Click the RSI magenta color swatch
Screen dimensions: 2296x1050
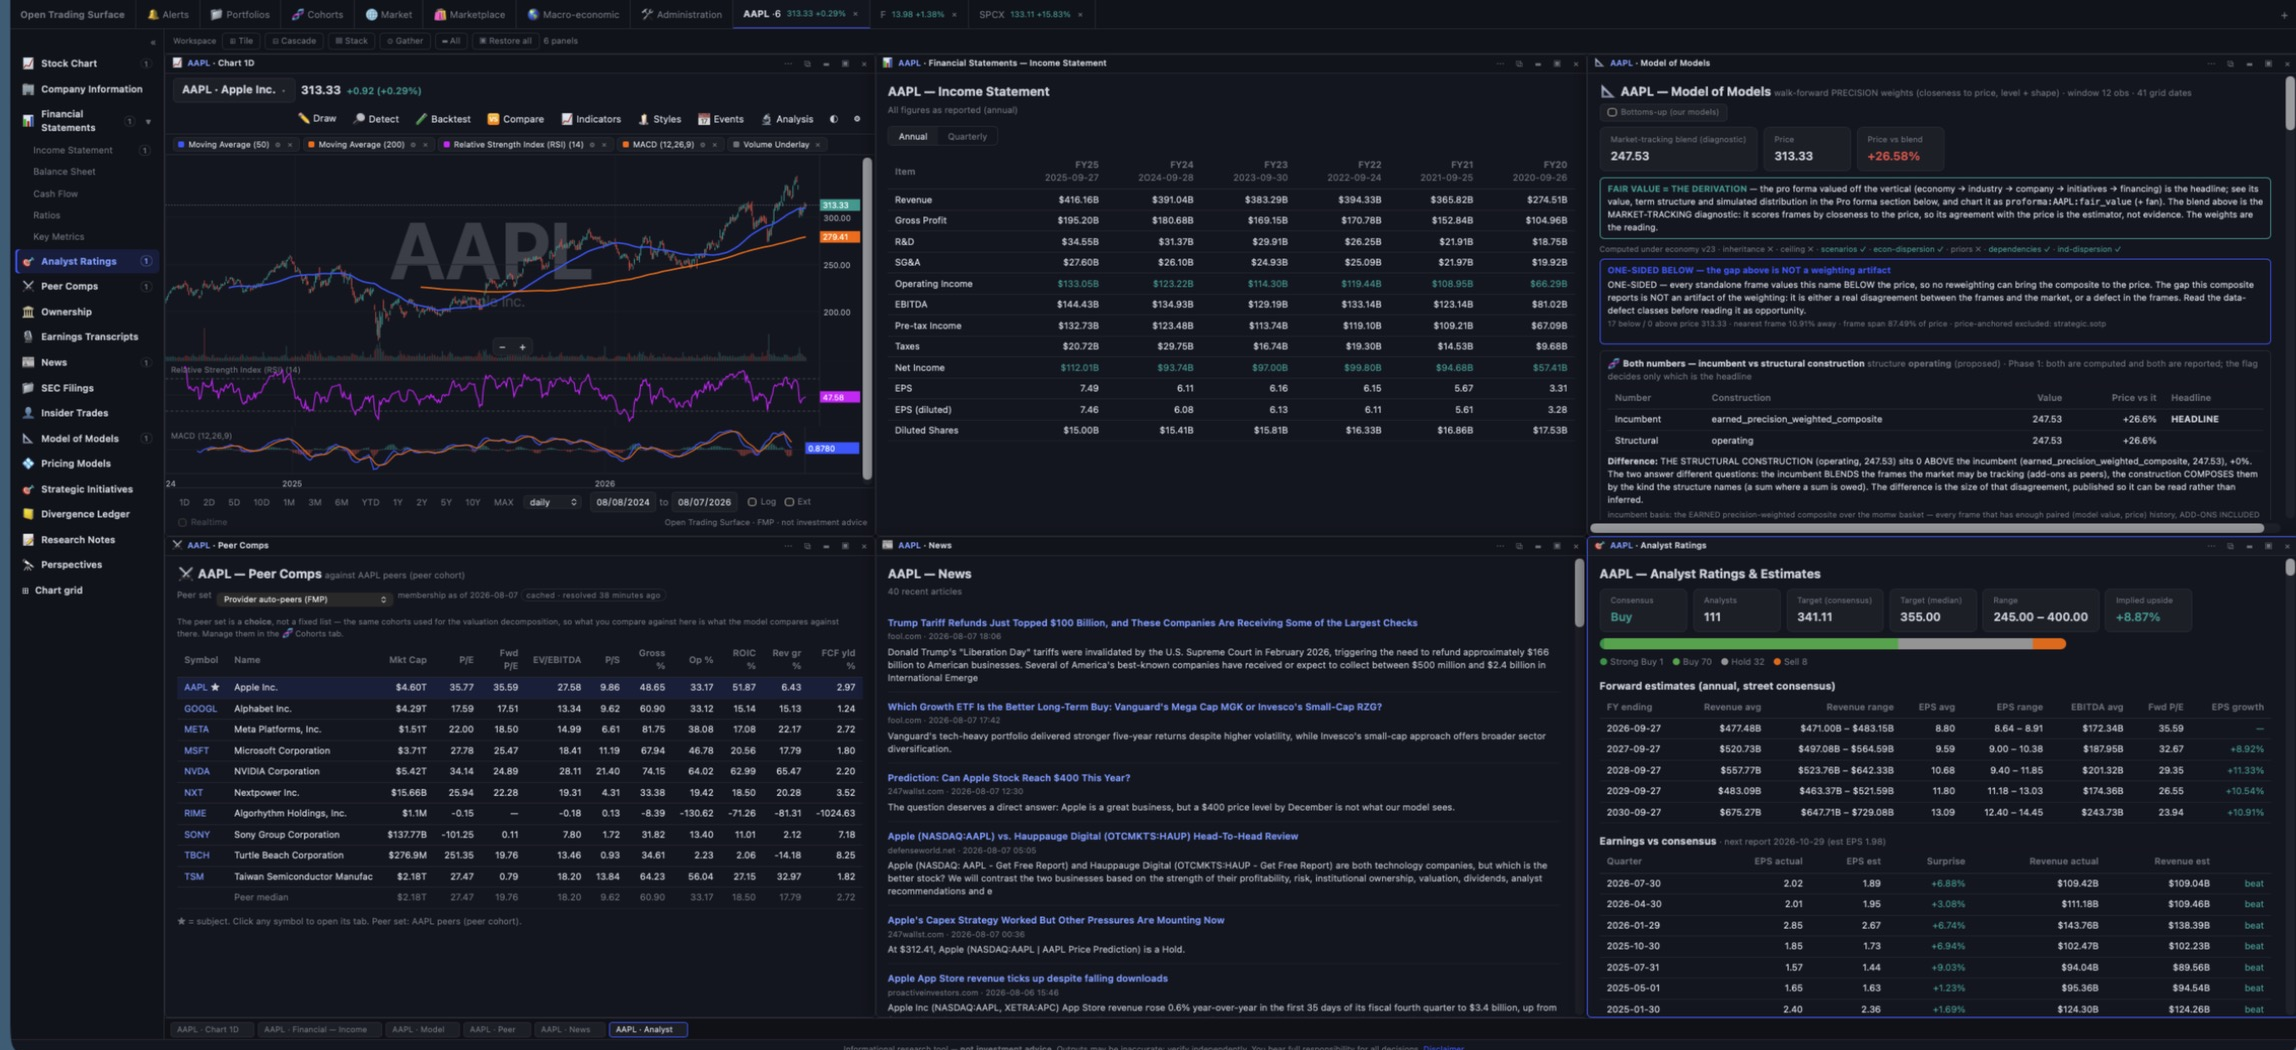pos(447,145)
